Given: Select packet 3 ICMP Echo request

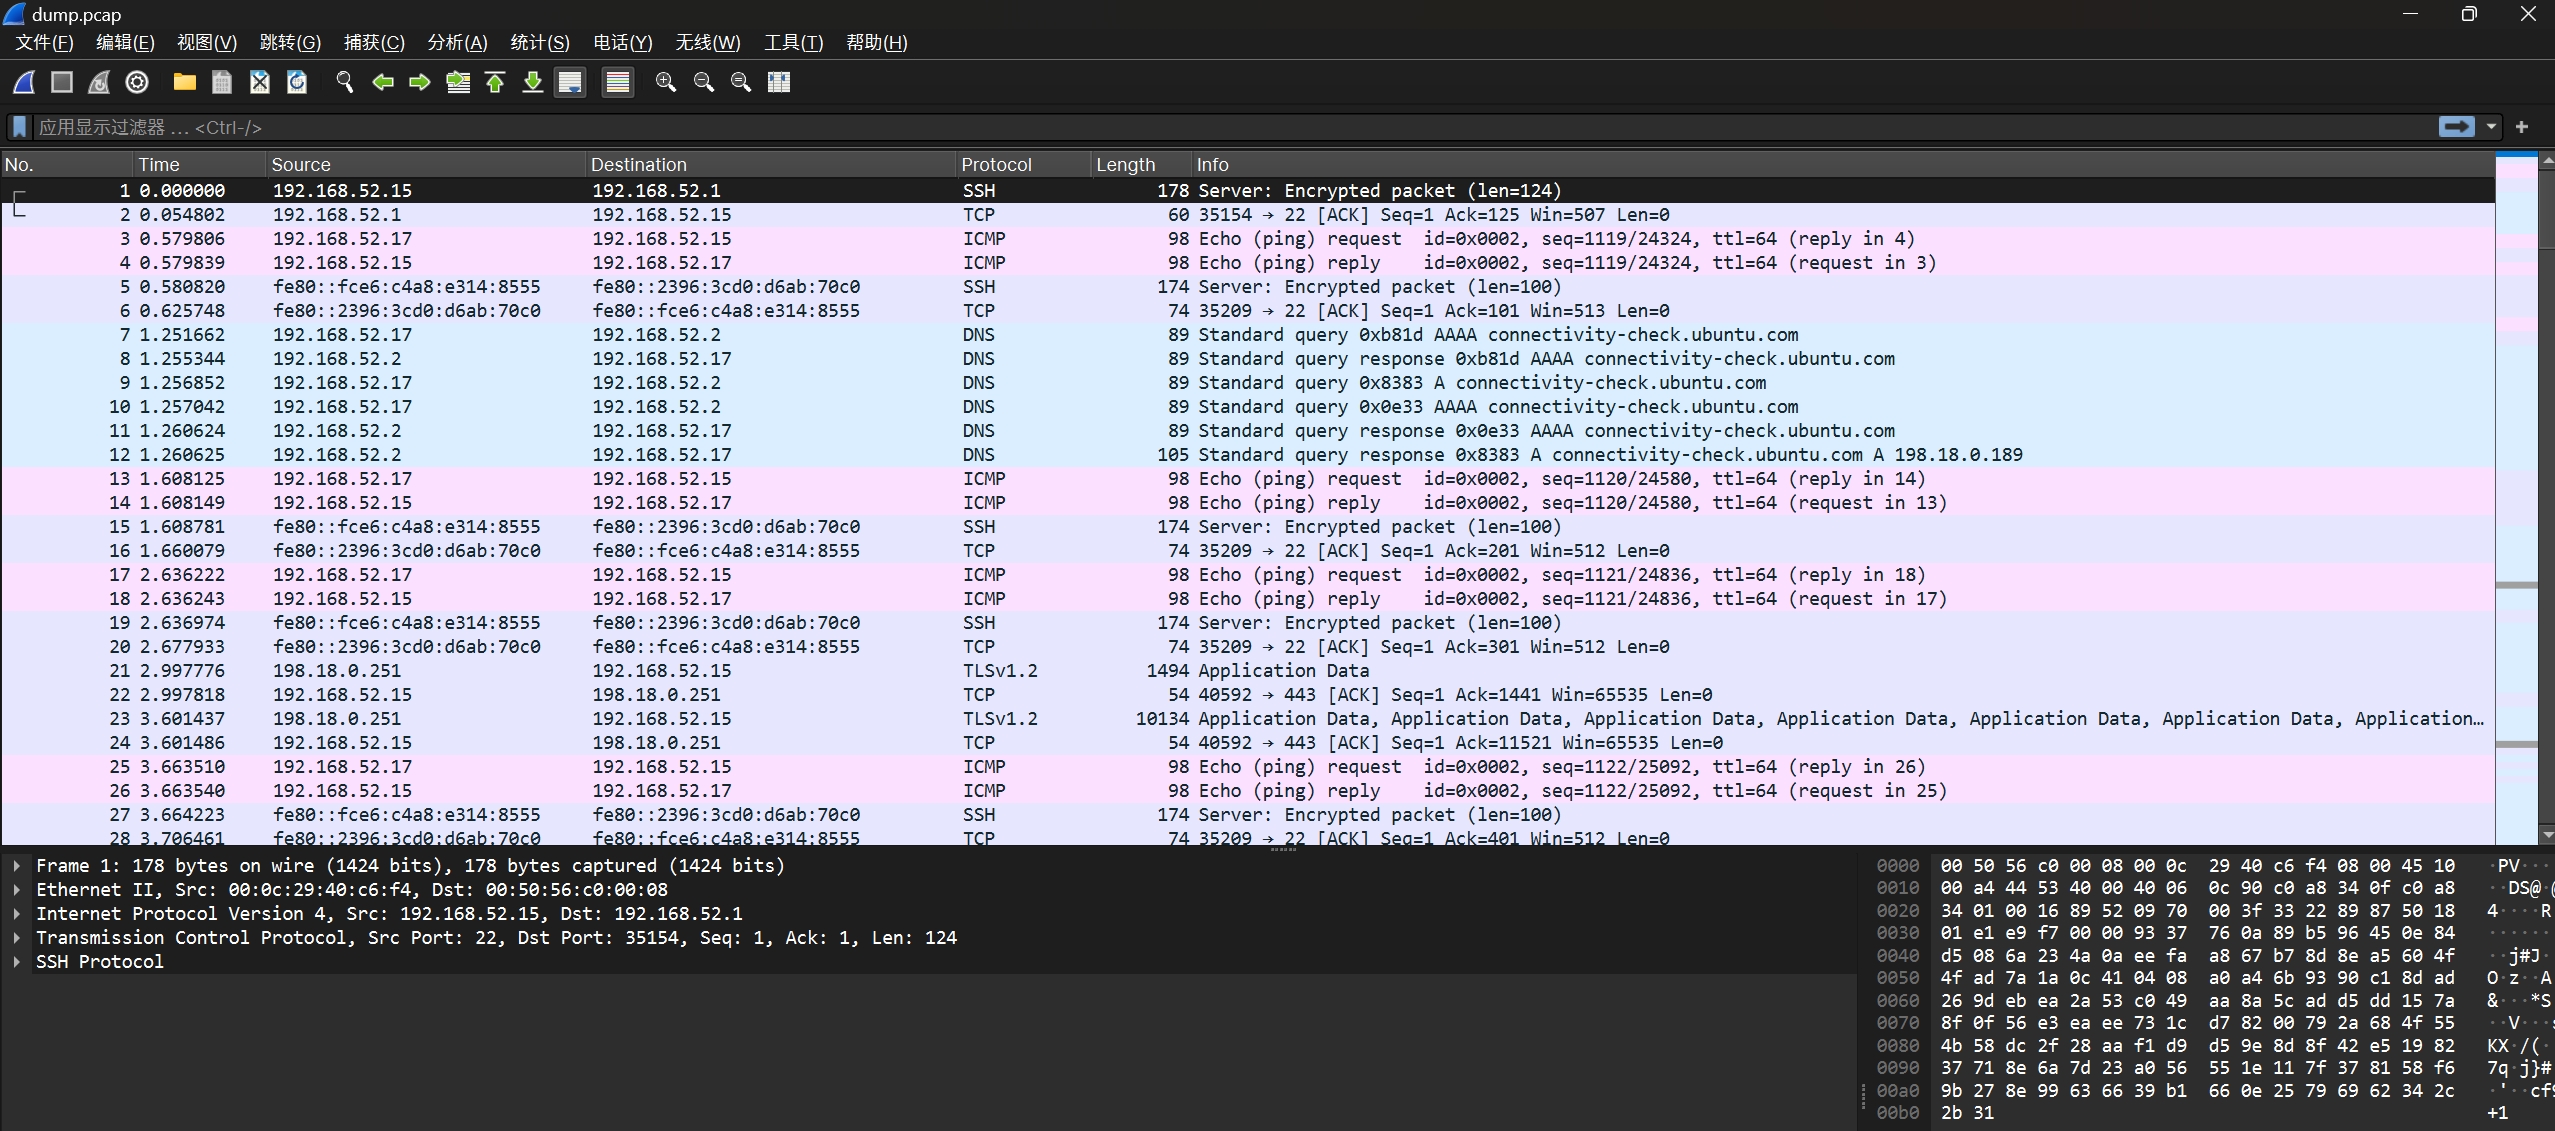Looking at the screenshot, I should [x=1248, y=239].
